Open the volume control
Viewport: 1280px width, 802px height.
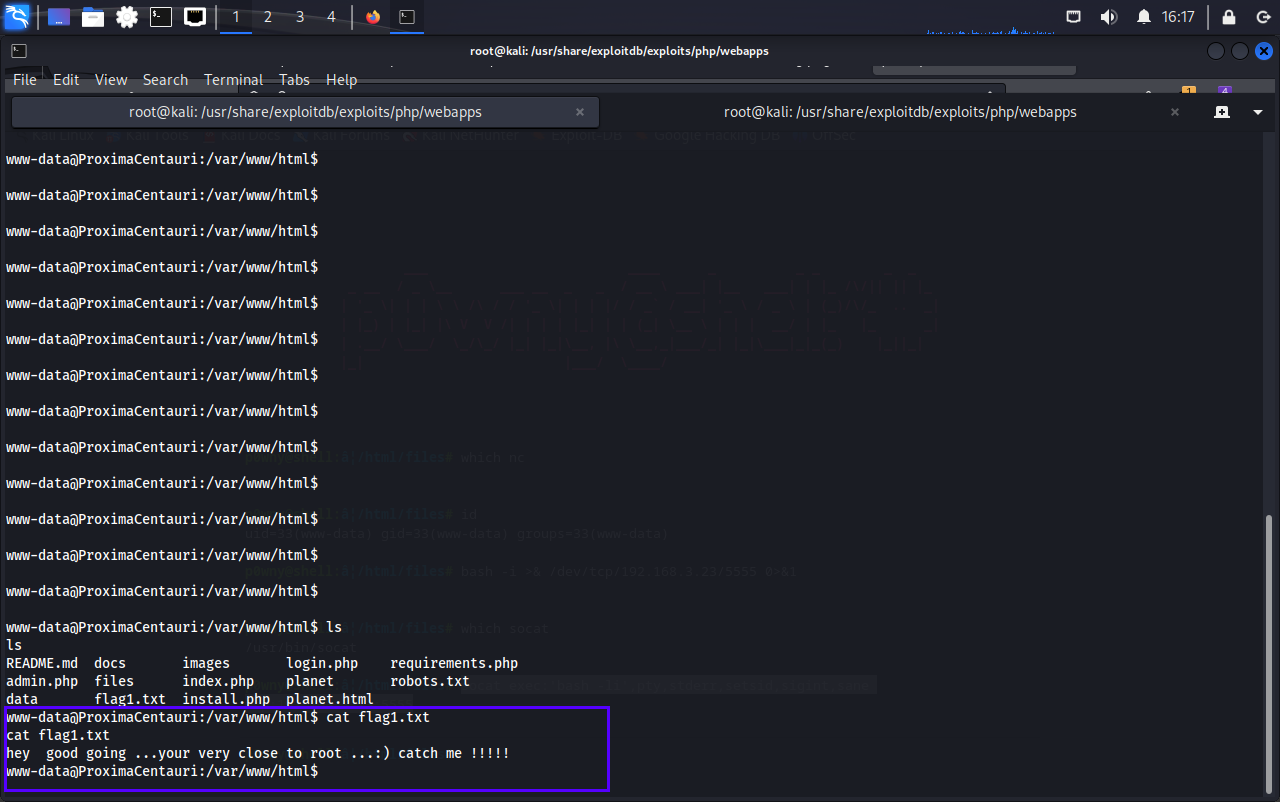click(x=1108, y=17)
